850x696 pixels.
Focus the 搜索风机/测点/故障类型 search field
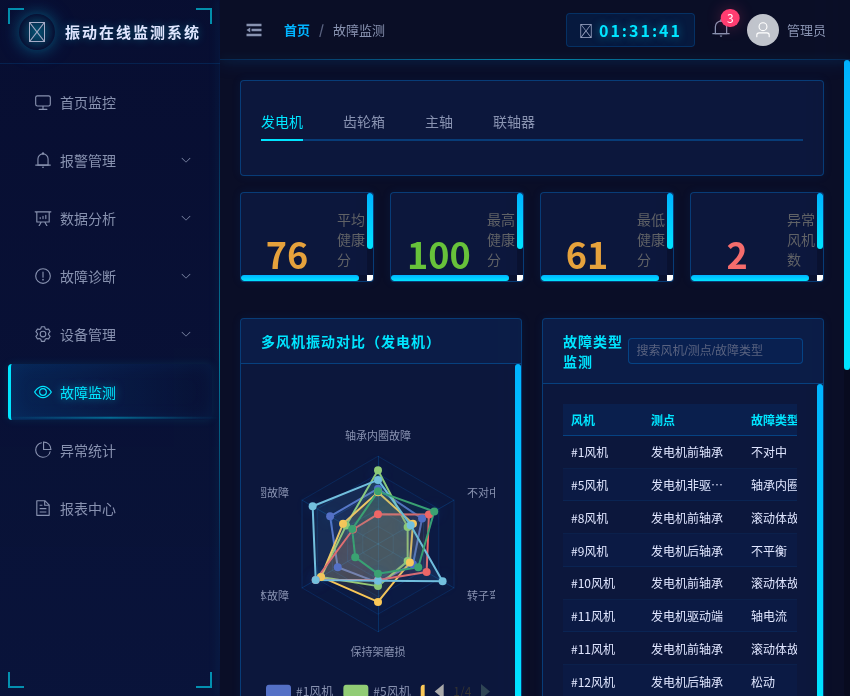[x=715, y=351]
